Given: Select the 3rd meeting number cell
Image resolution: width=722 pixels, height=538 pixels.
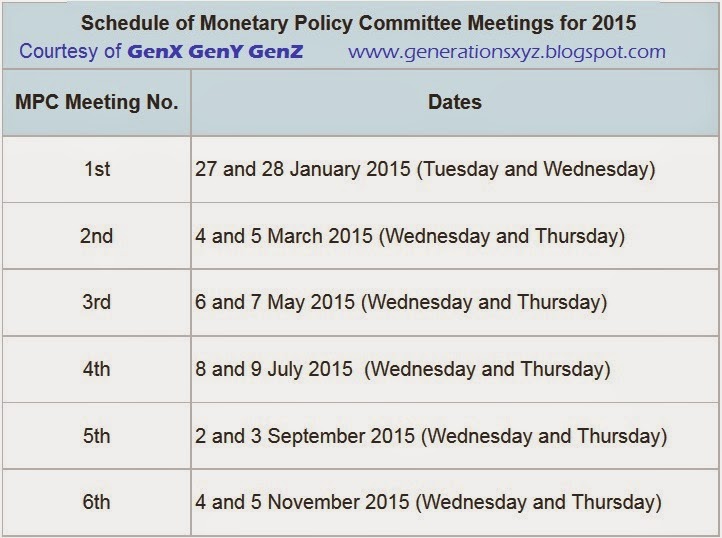Looking at the screenshot, I should (x=96, y=302).
